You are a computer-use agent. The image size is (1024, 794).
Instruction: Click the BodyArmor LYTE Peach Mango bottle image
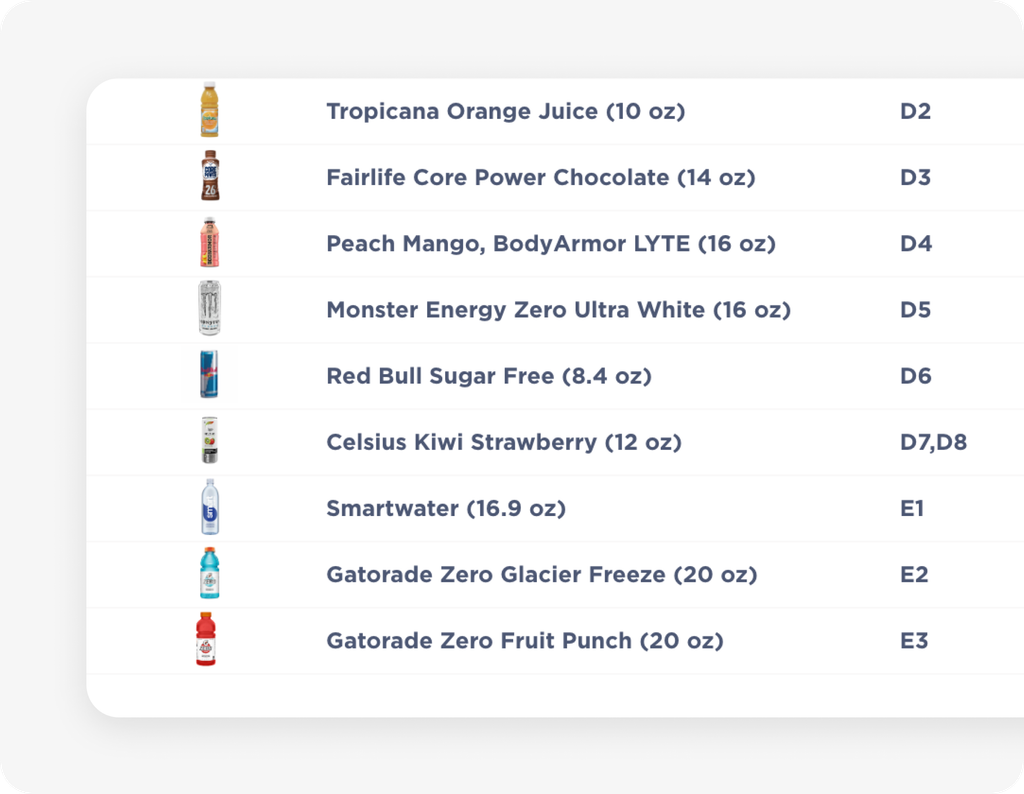click(209, 243)
